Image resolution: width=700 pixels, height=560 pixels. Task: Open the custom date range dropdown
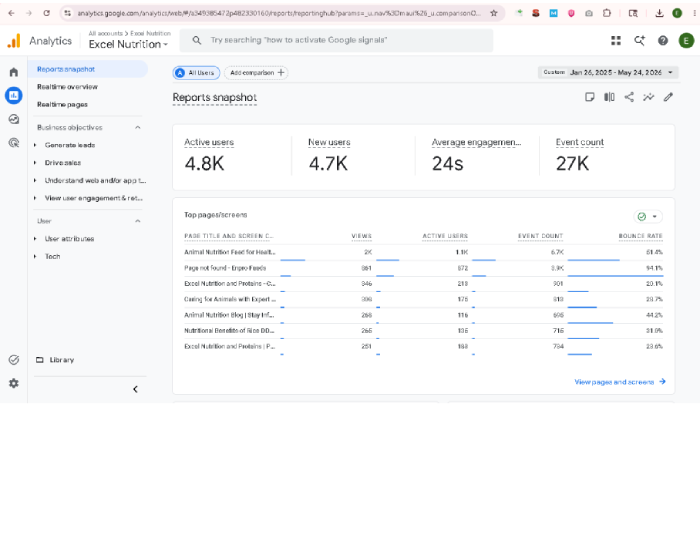[x=608, y=72]
